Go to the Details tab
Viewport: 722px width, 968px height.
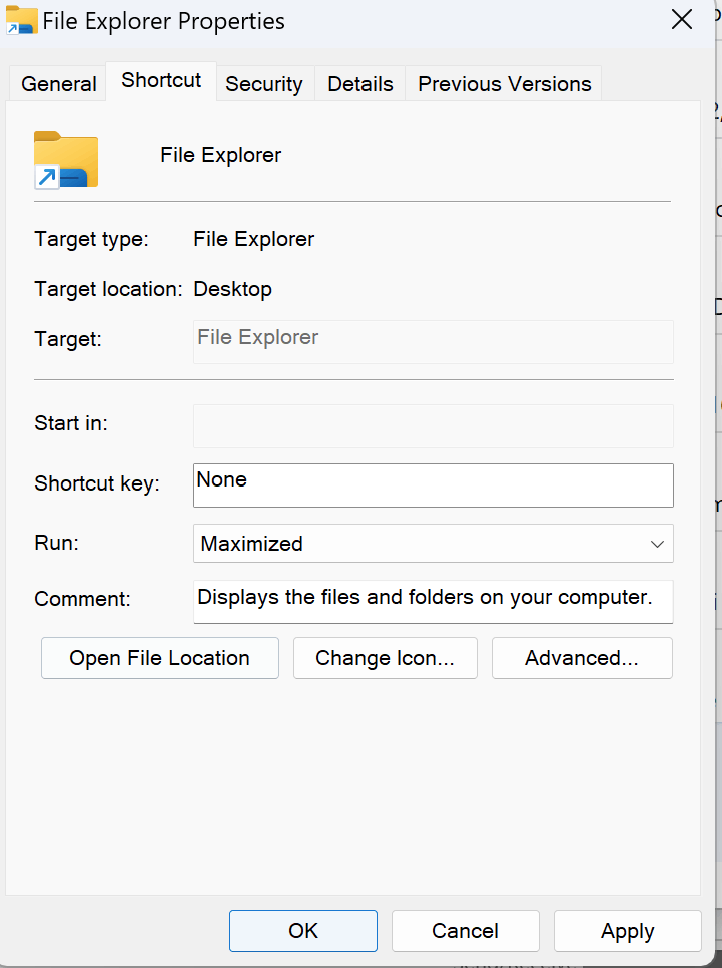click(x=360, y=83)
